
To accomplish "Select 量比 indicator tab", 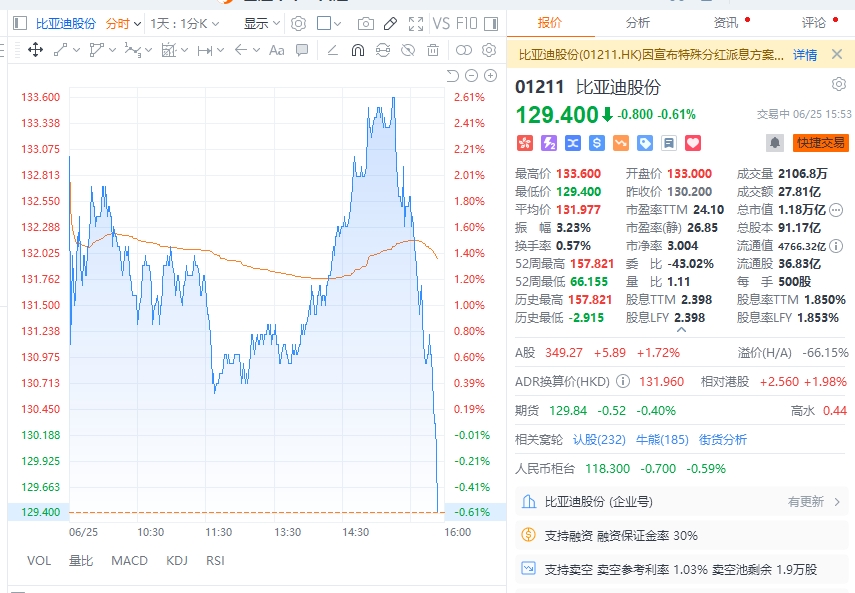I will [81, 560].
